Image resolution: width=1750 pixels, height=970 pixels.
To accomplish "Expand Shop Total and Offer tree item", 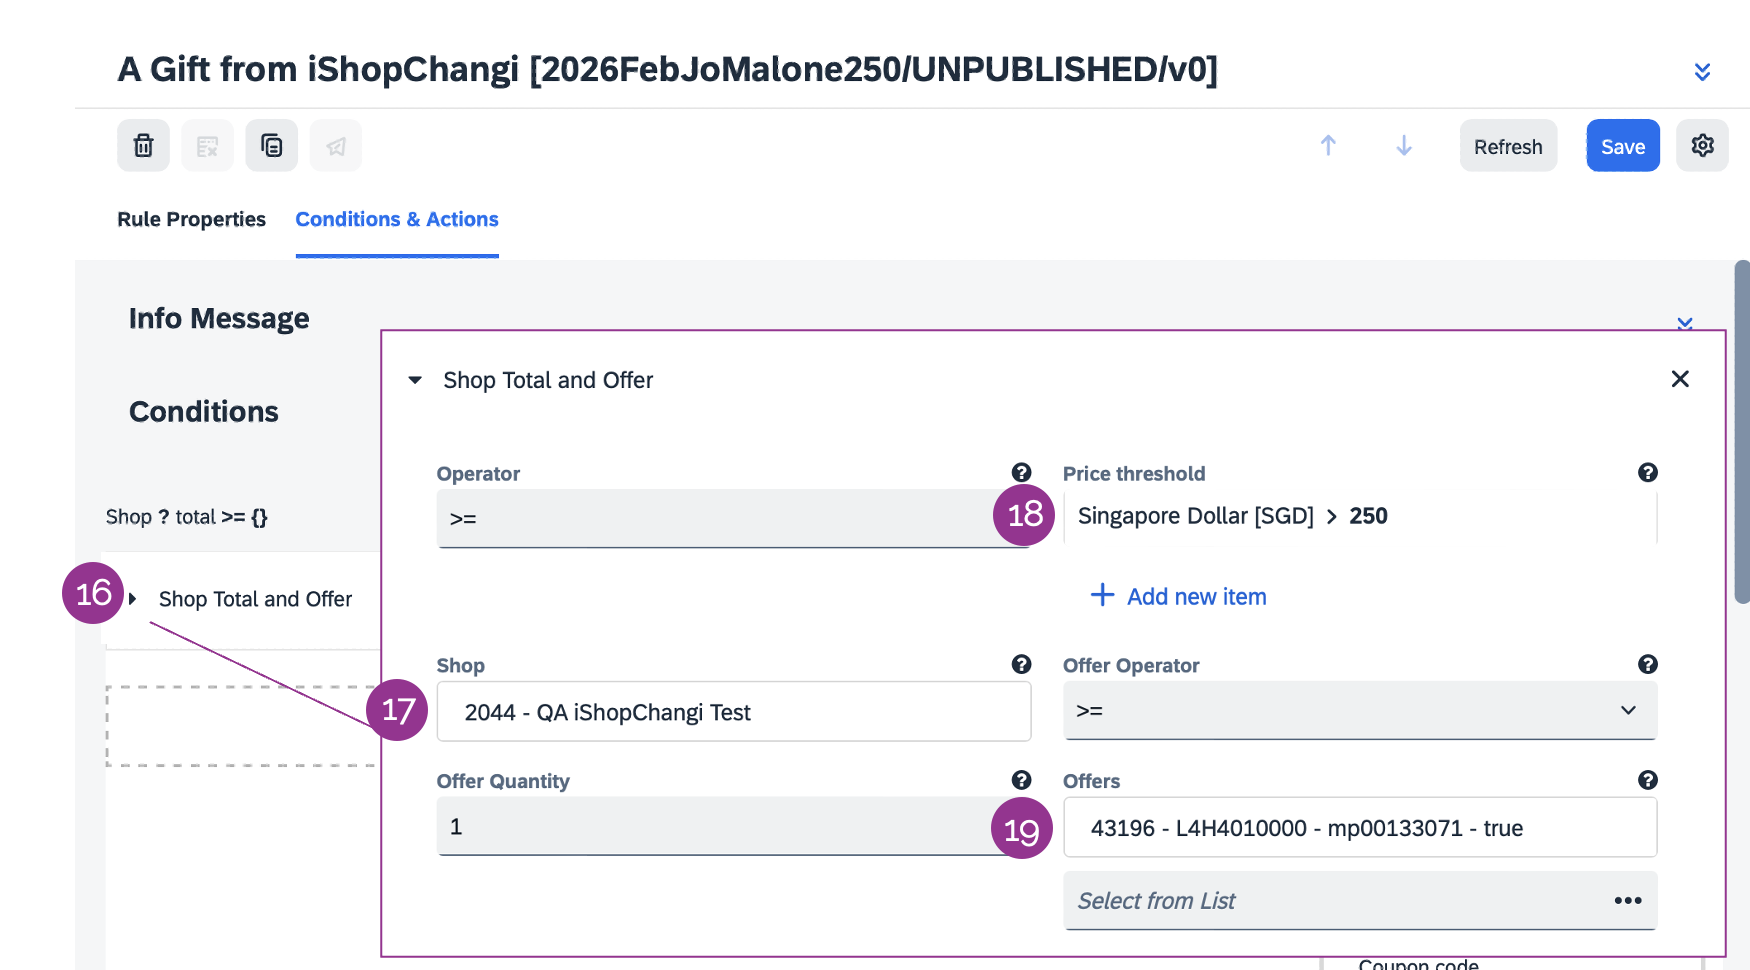I will point(133,599).
